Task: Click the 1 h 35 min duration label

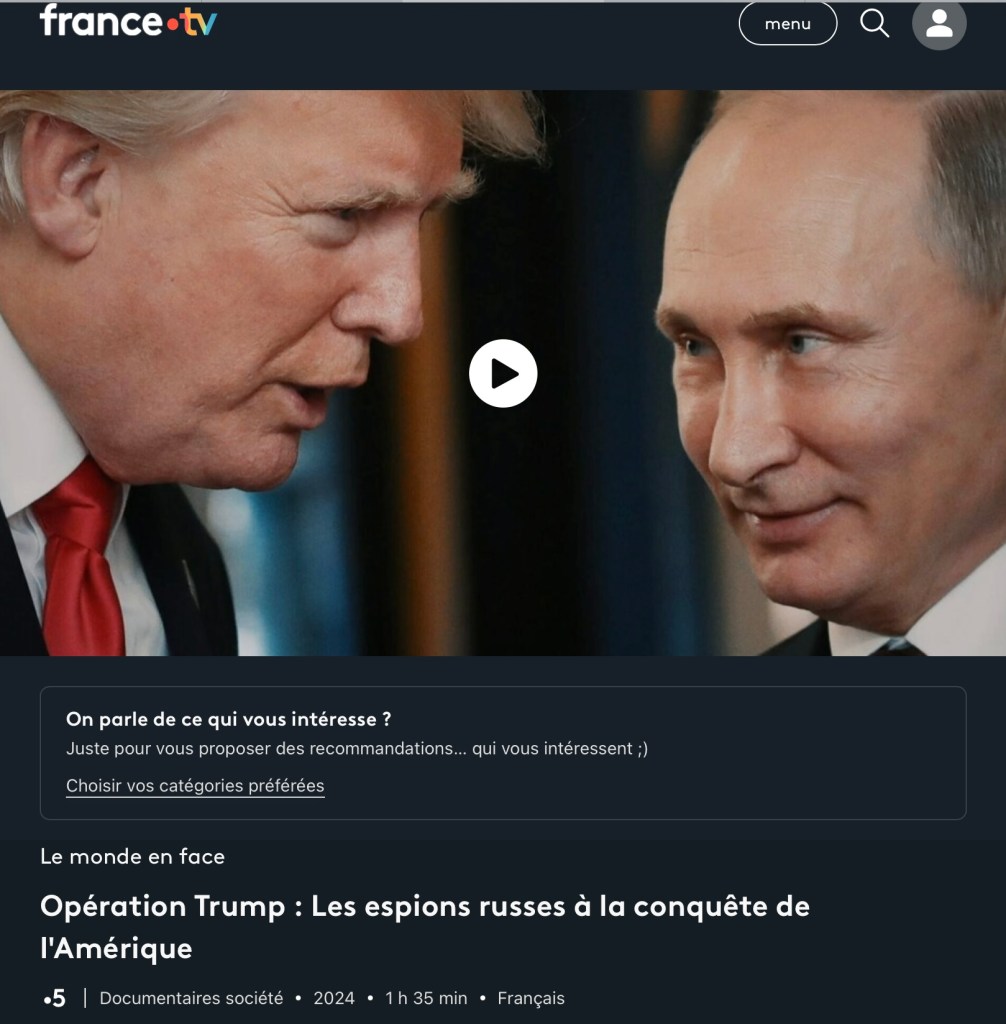Action: coord(426,998)
